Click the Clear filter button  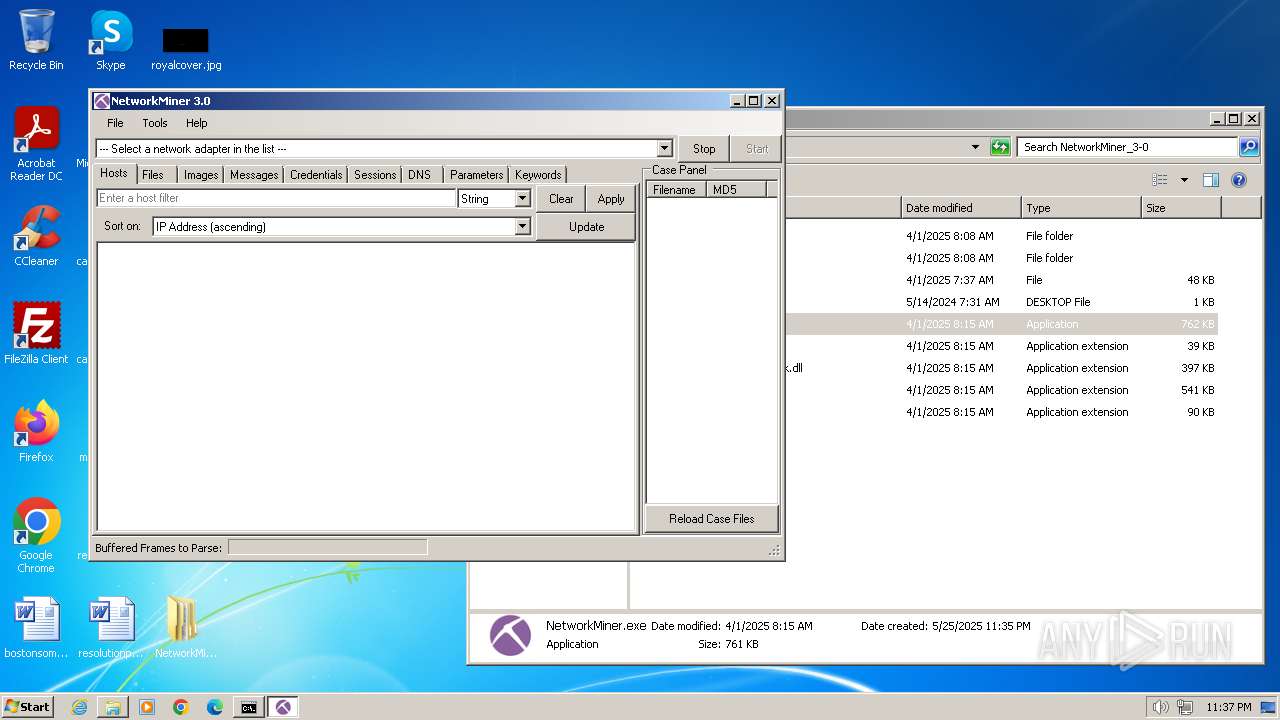click(x=561, y=198)
